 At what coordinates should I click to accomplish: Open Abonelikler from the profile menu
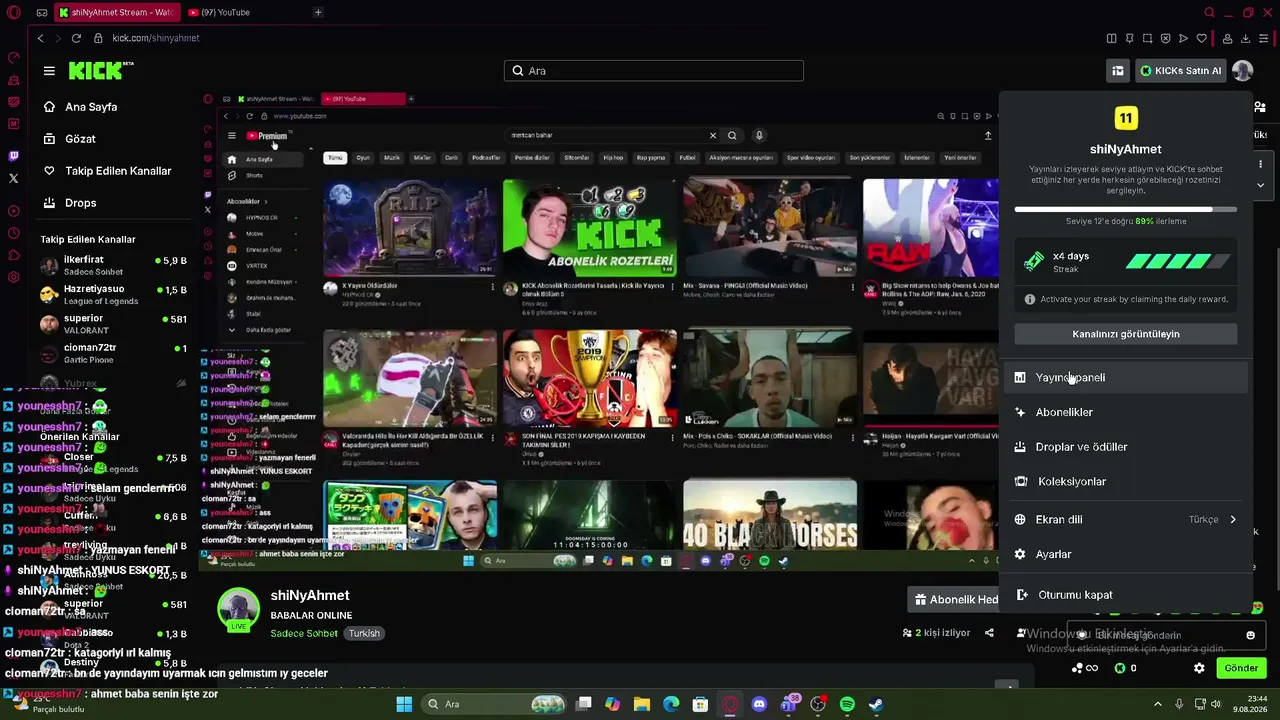tap(1126, 412)
